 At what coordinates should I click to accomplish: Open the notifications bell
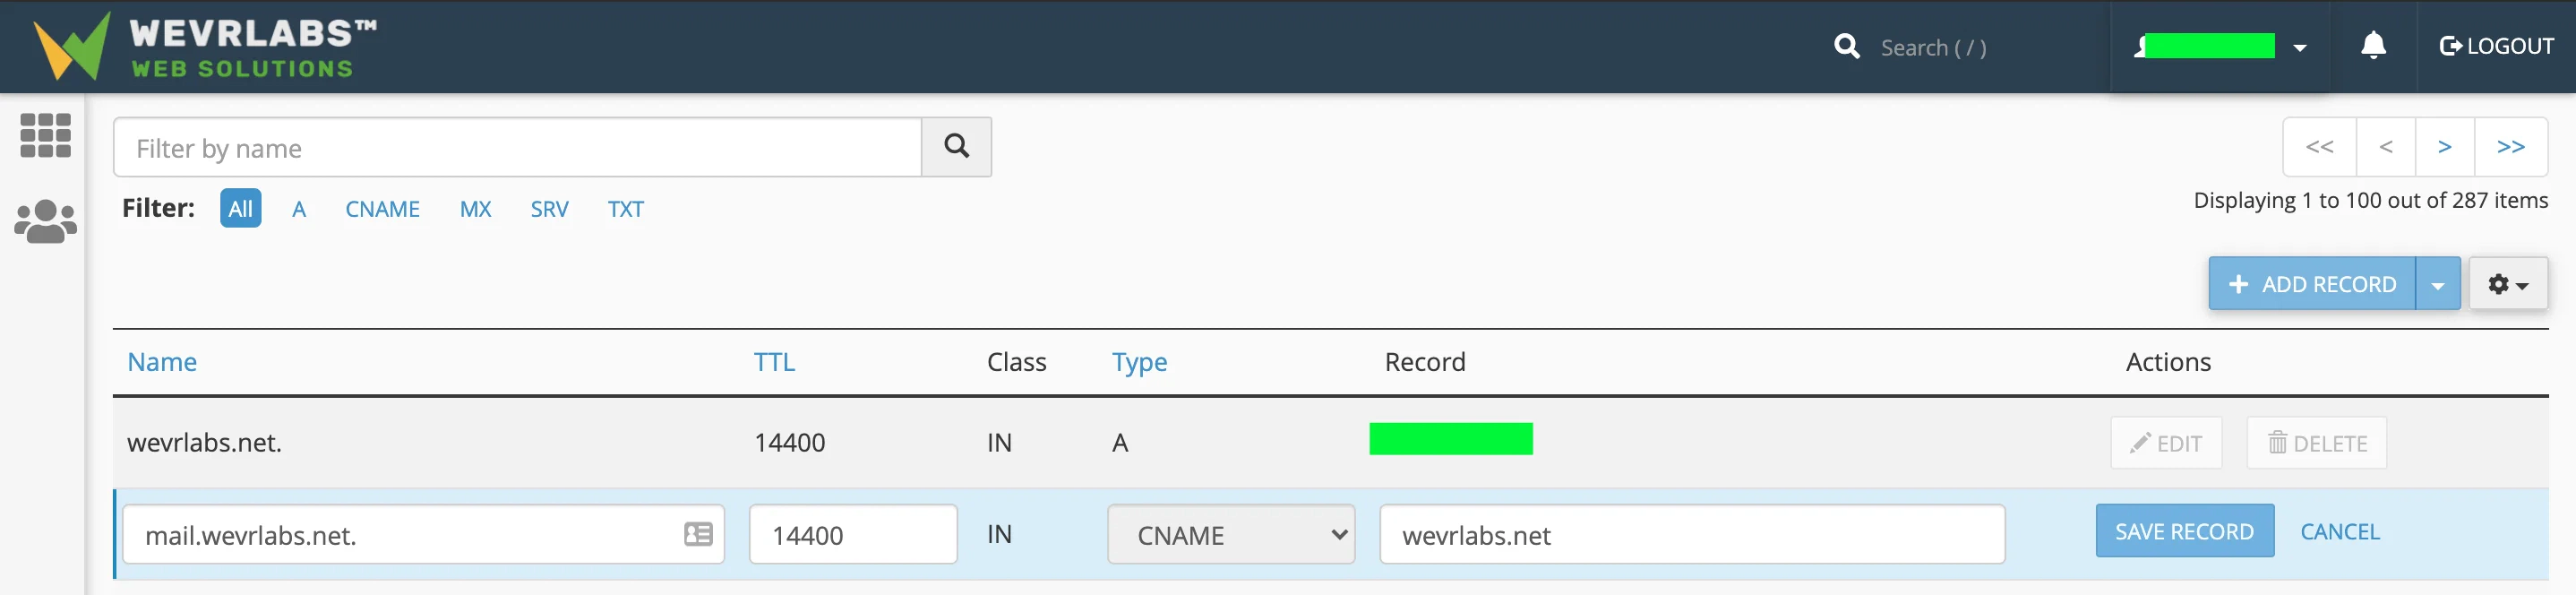point(2373,46)
